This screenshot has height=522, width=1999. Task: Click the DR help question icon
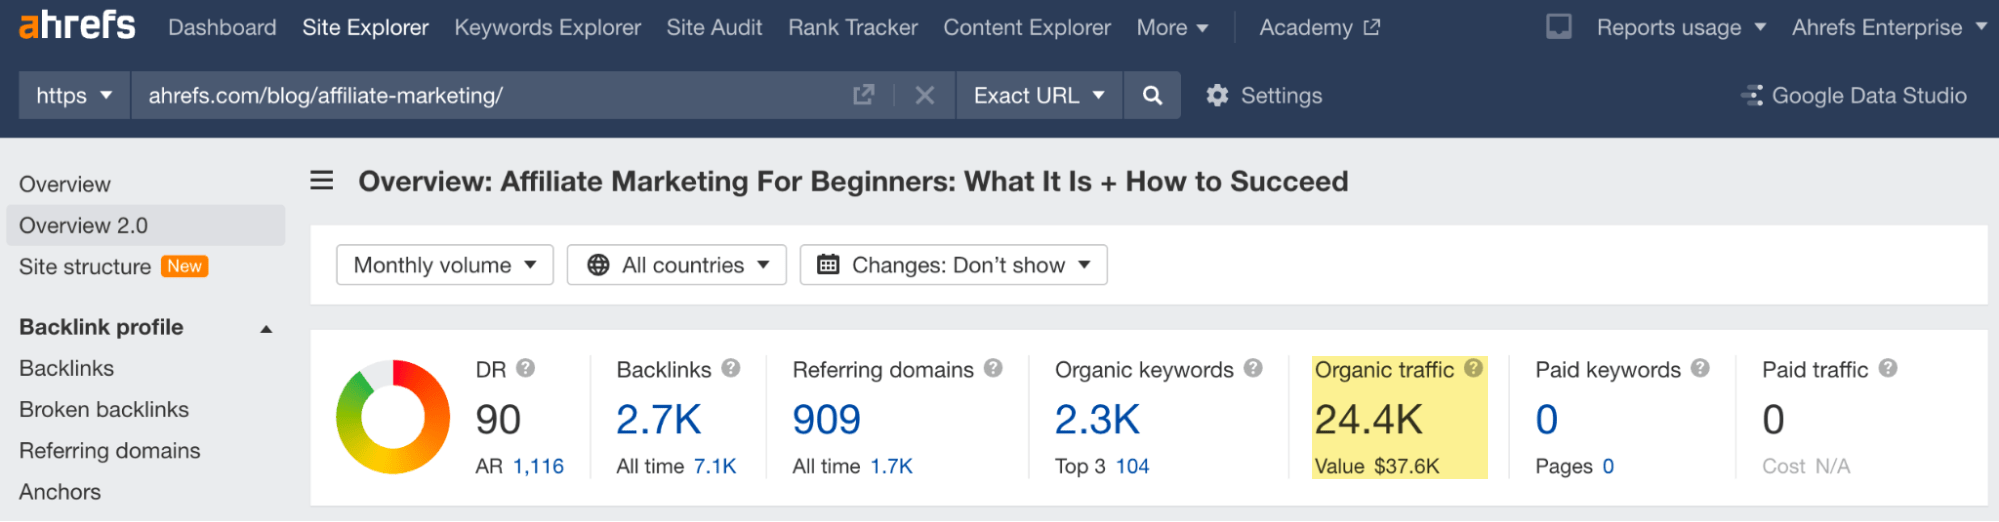click(525, 368)
